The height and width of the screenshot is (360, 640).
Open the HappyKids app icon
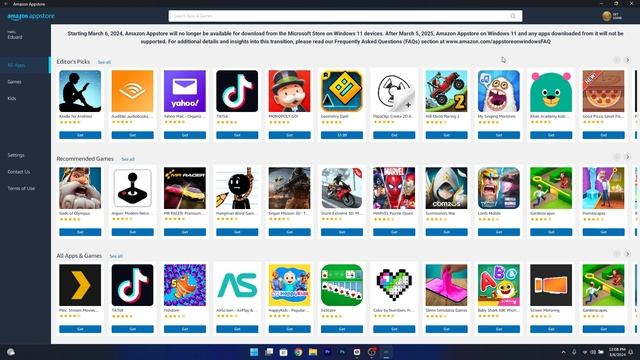tap(289, 285)
